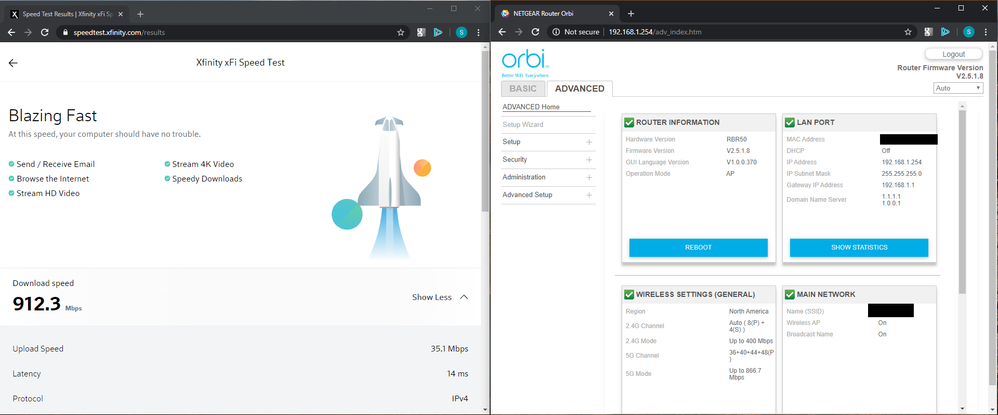Viewport: 998px width, 415px height.
Task: Expand the Setup menu section
Action: coord(589,142)
